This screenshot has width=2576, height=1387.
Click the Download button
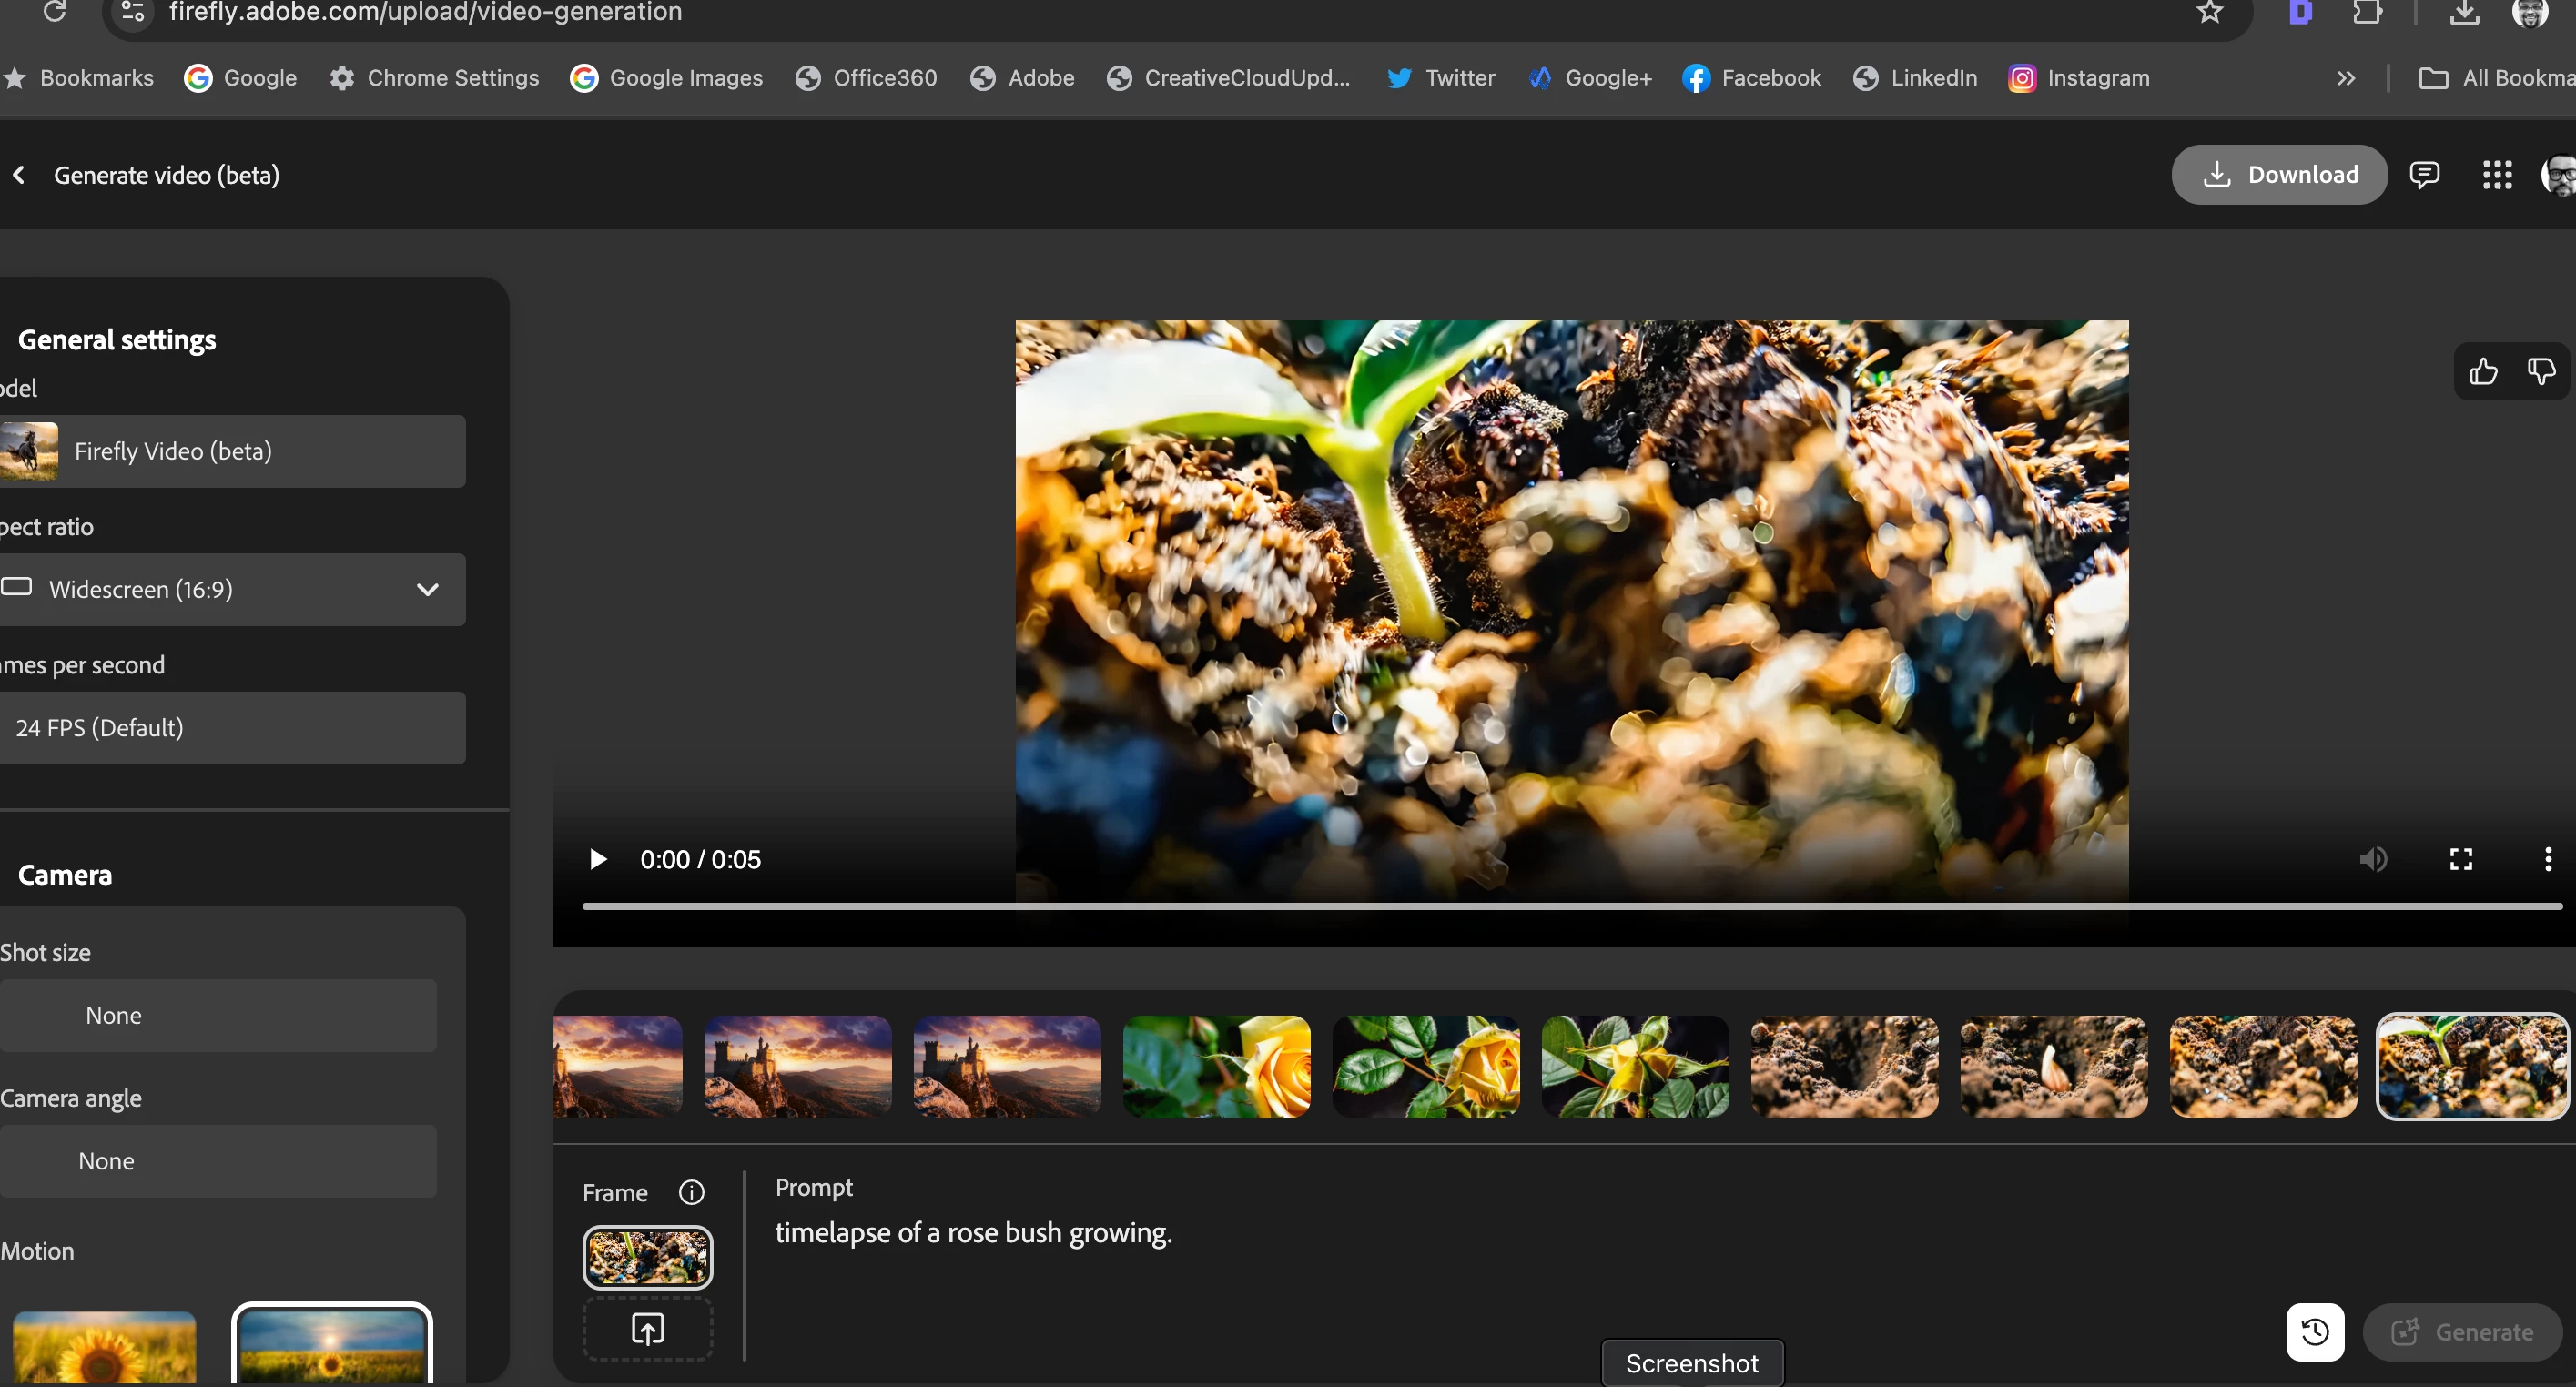tap(2279, 175)
